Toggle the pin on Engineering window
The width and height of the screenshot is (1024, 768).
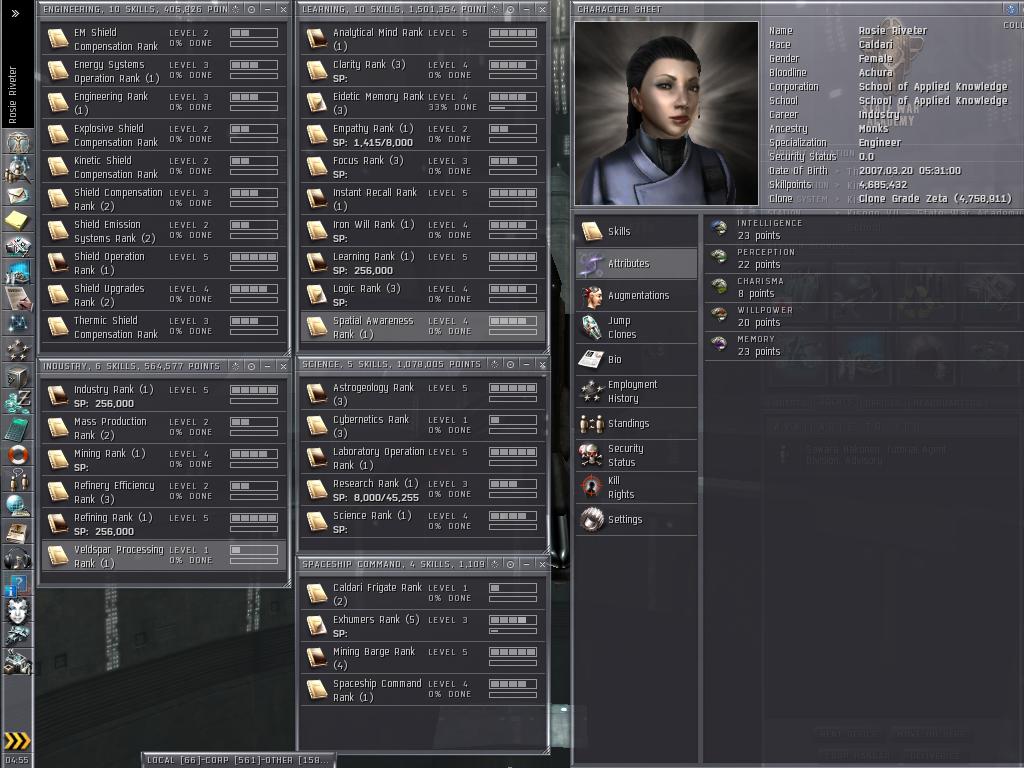coord(236,9)
